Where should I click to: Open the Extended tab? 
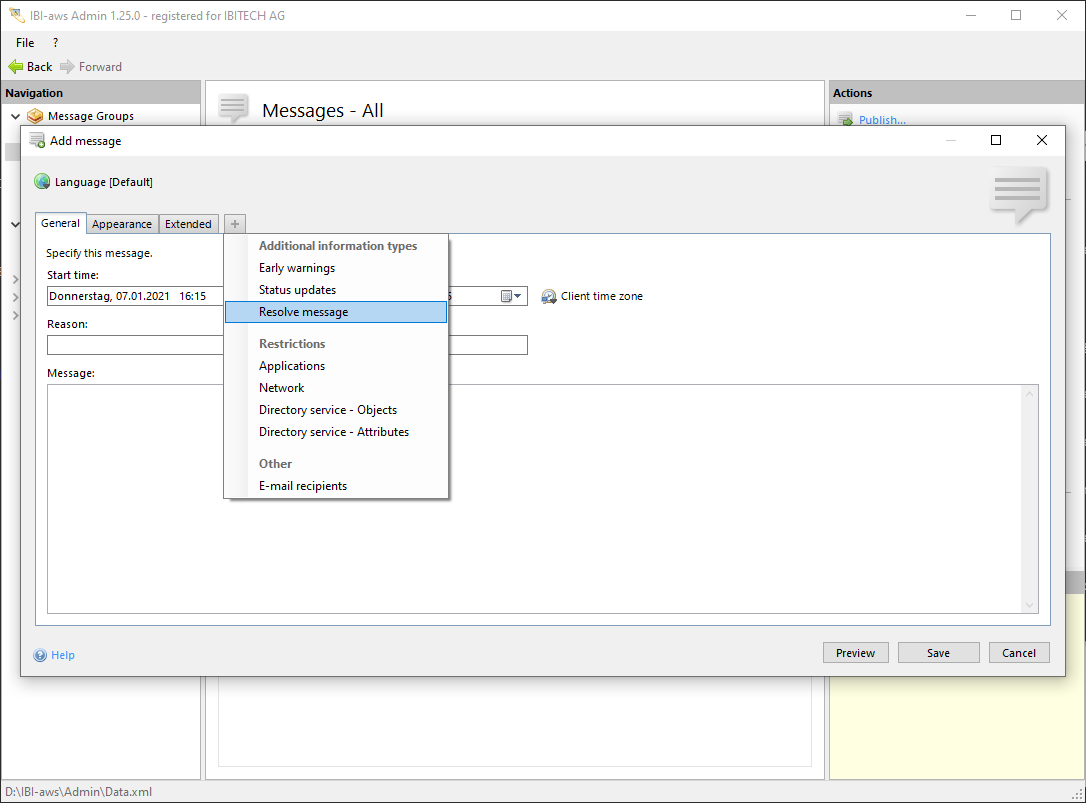(188, 224)
